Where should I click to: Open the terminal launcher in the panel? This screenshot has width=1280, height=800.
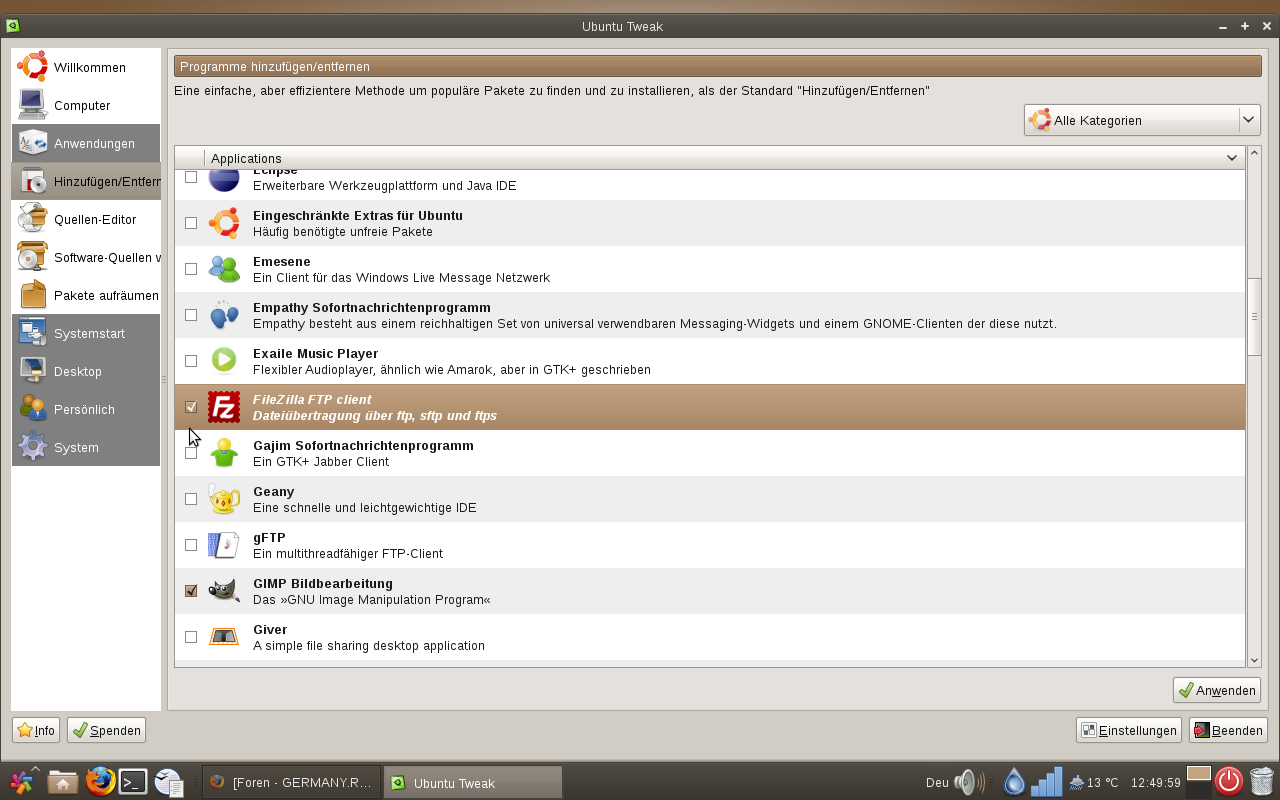[x=134, y=782]
